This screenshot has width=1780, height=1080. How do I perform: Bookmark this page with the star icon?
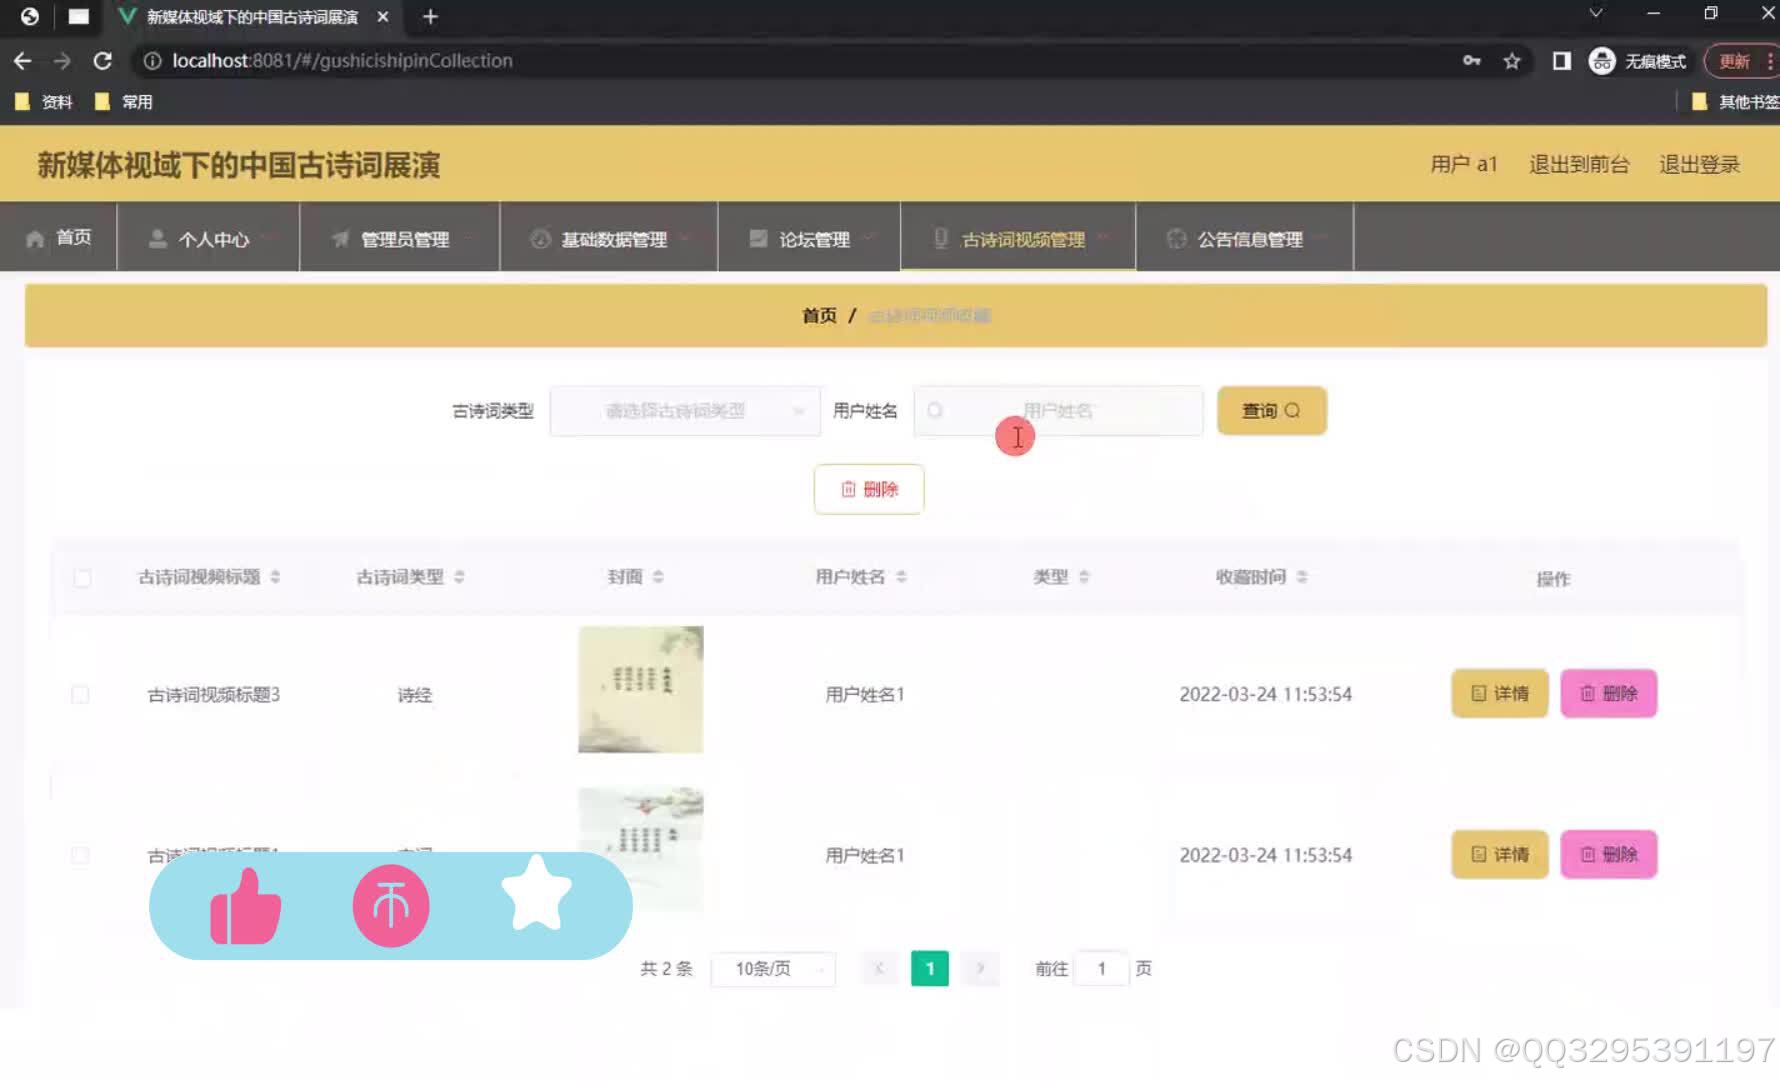[x=1511, y=61]
